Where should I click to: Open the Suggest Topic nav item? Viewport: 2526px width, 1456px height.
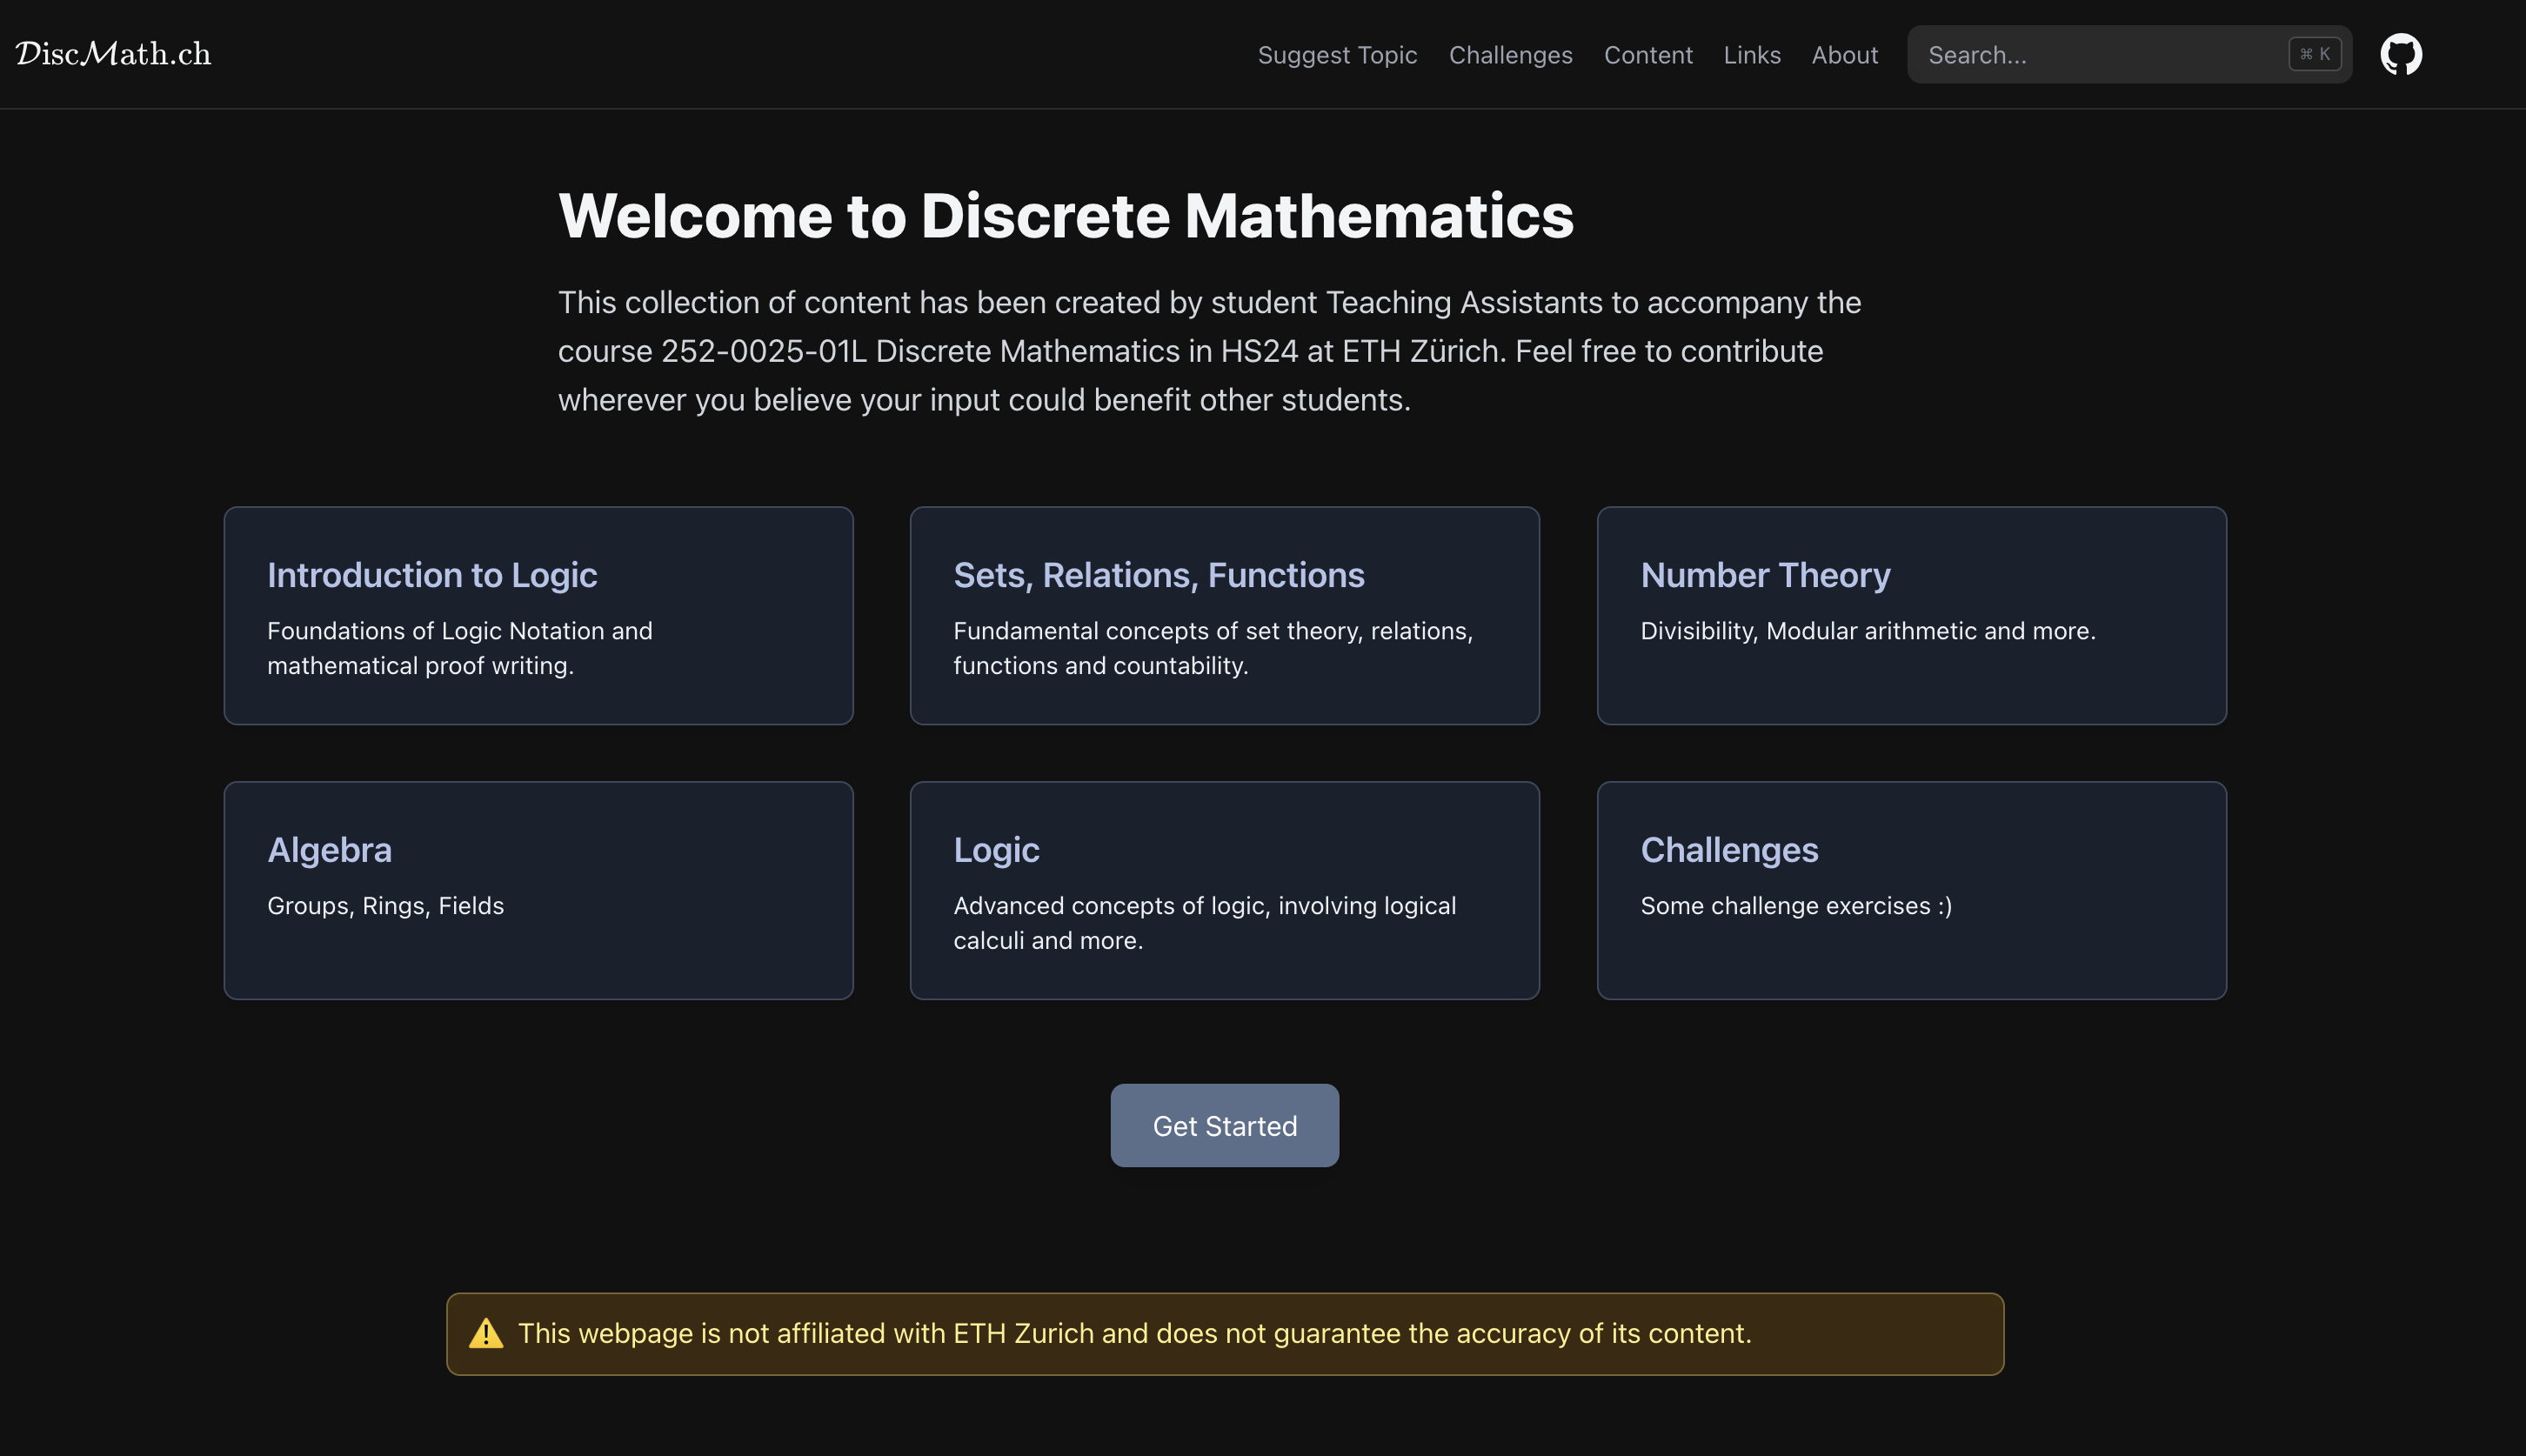click(x=1337, y=55)
